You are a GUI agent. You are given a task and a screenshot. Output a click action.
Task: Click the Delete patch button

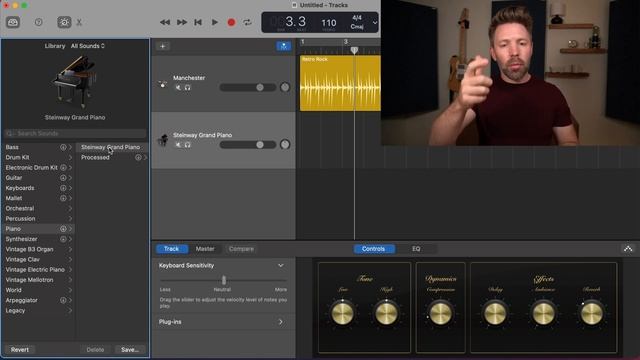95,349
